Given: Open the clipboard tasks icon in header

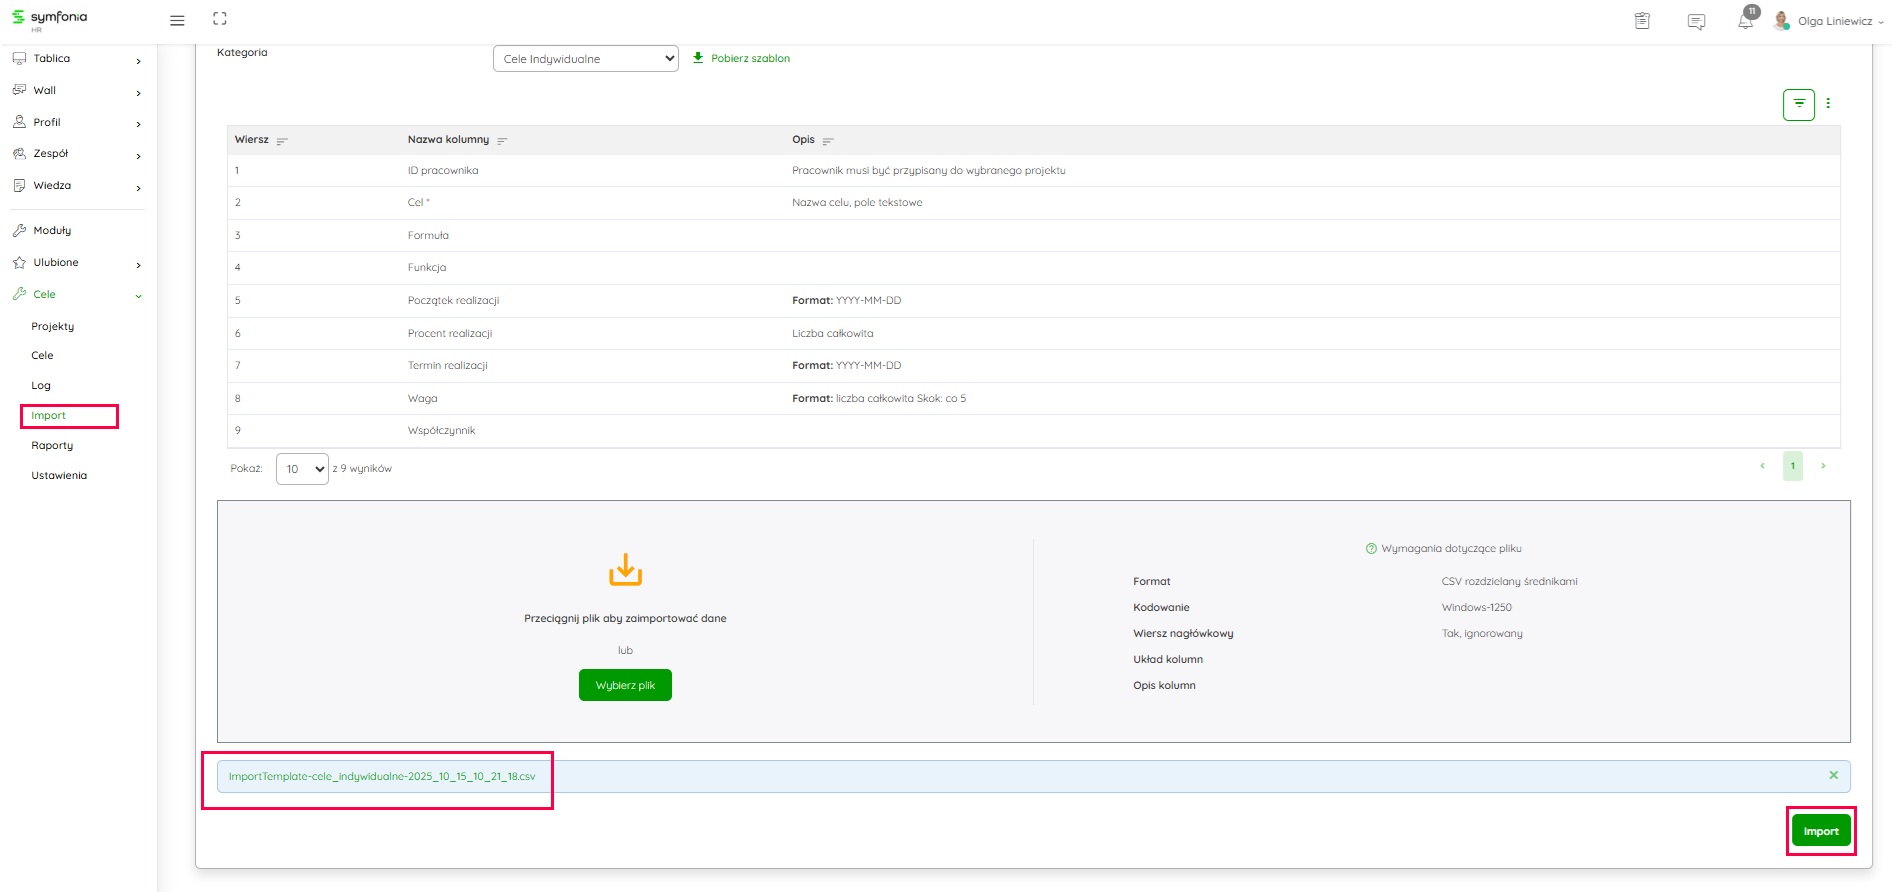Looking at the screenshot, I should pos(1642,21).
